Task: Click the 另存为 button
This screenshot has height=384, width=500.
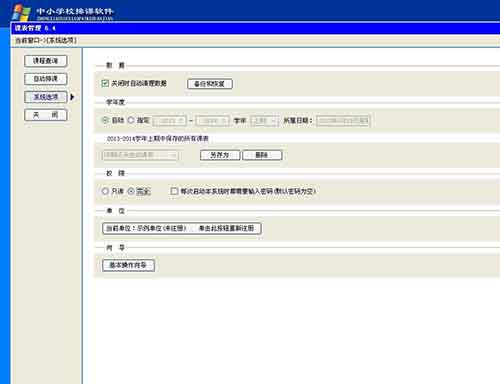Action: coord(220,155)
